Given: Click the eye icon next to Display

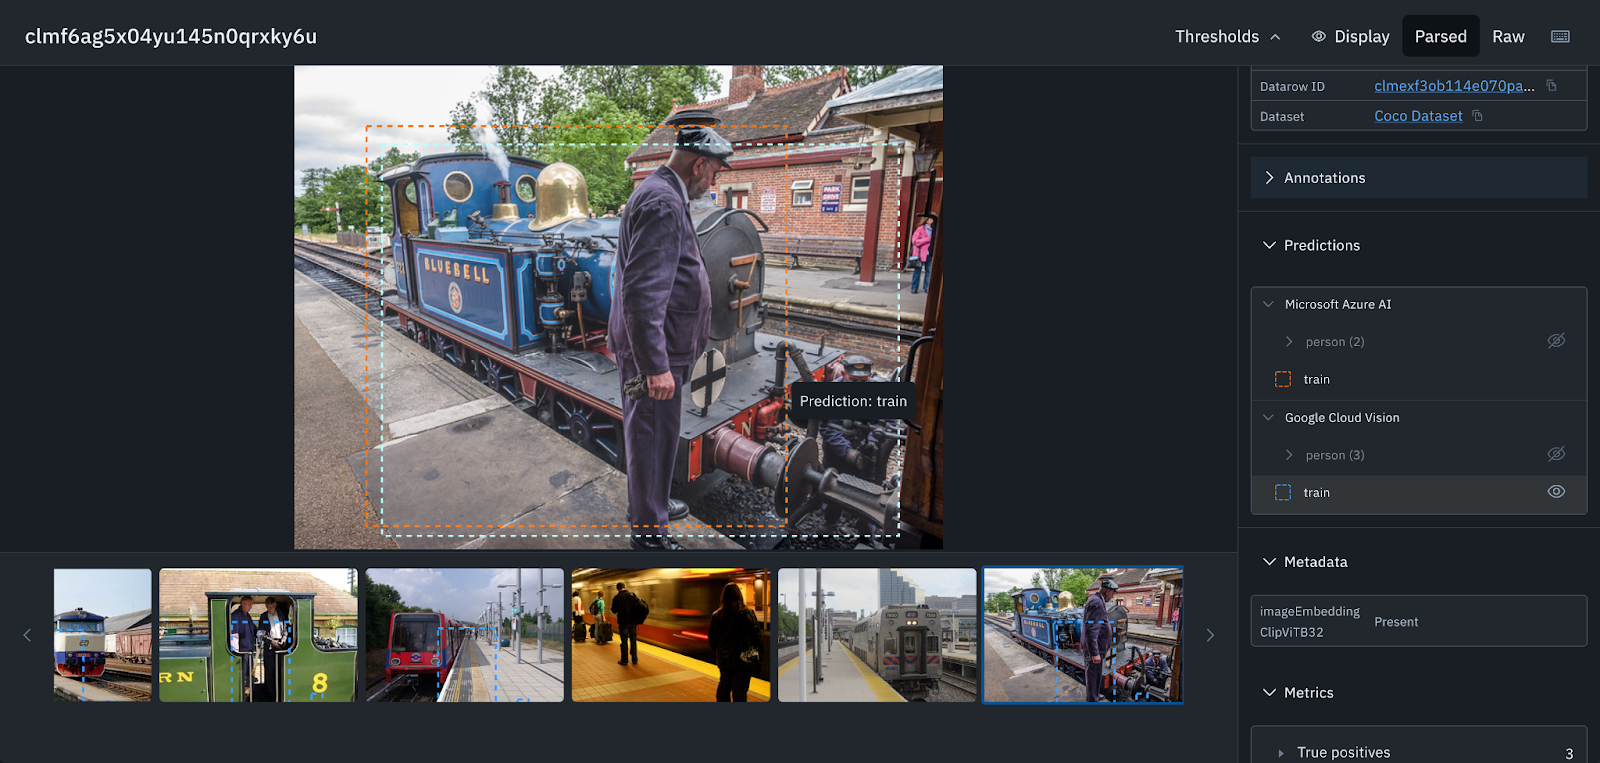Looking at the screenshot, I should 1319,36.
